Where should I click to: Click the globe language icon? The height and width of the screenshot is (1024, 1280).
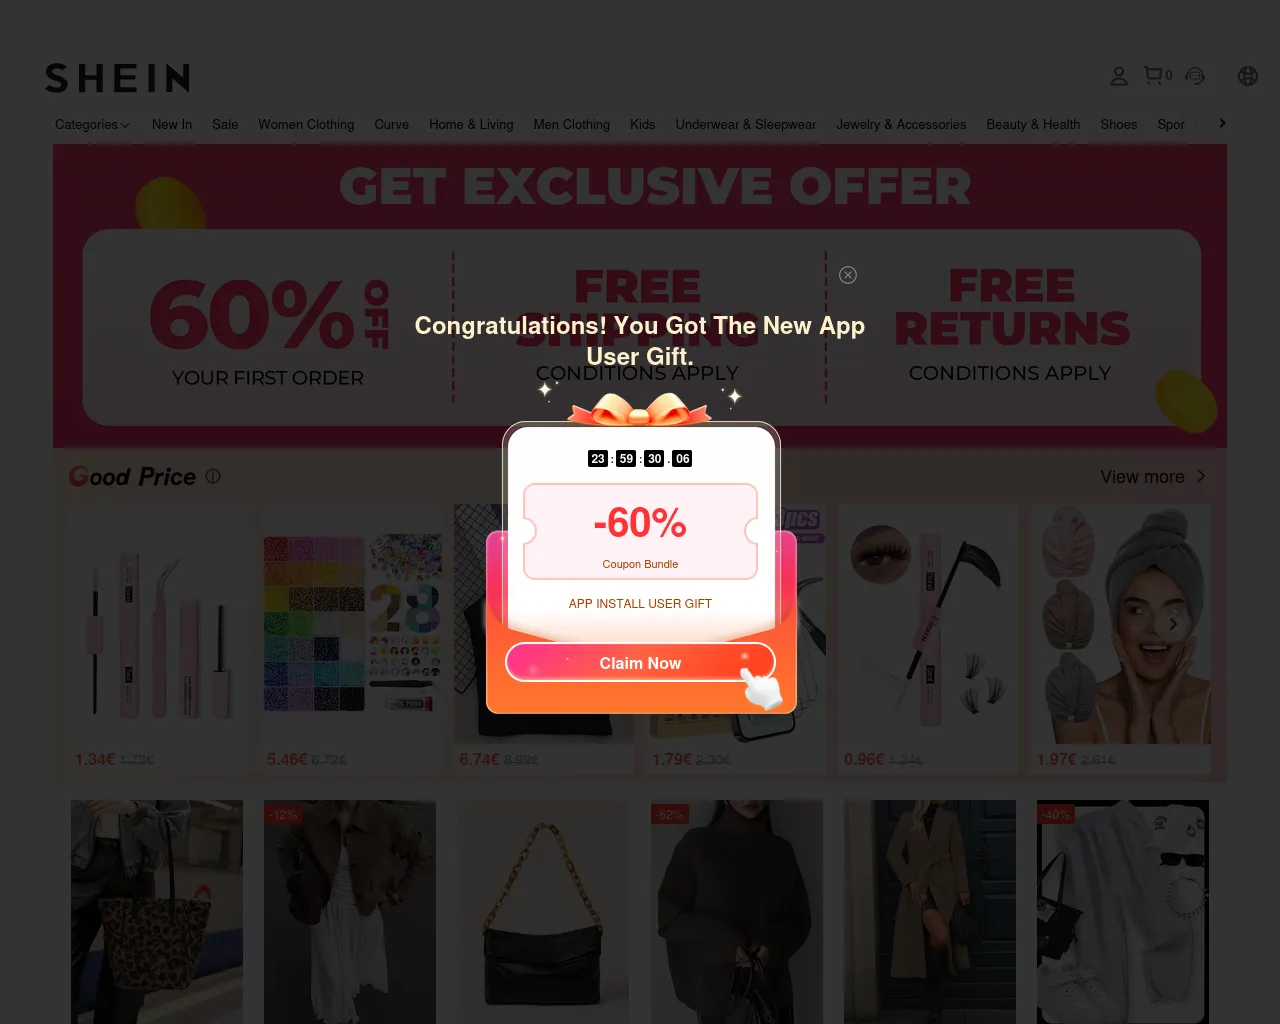(x=1248, y=75)
